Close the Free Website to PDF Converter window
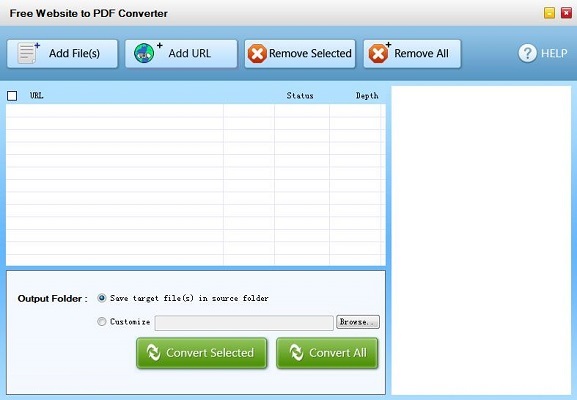Image resolution: width=577 pixels, height=400 pixels. (566, 13)
